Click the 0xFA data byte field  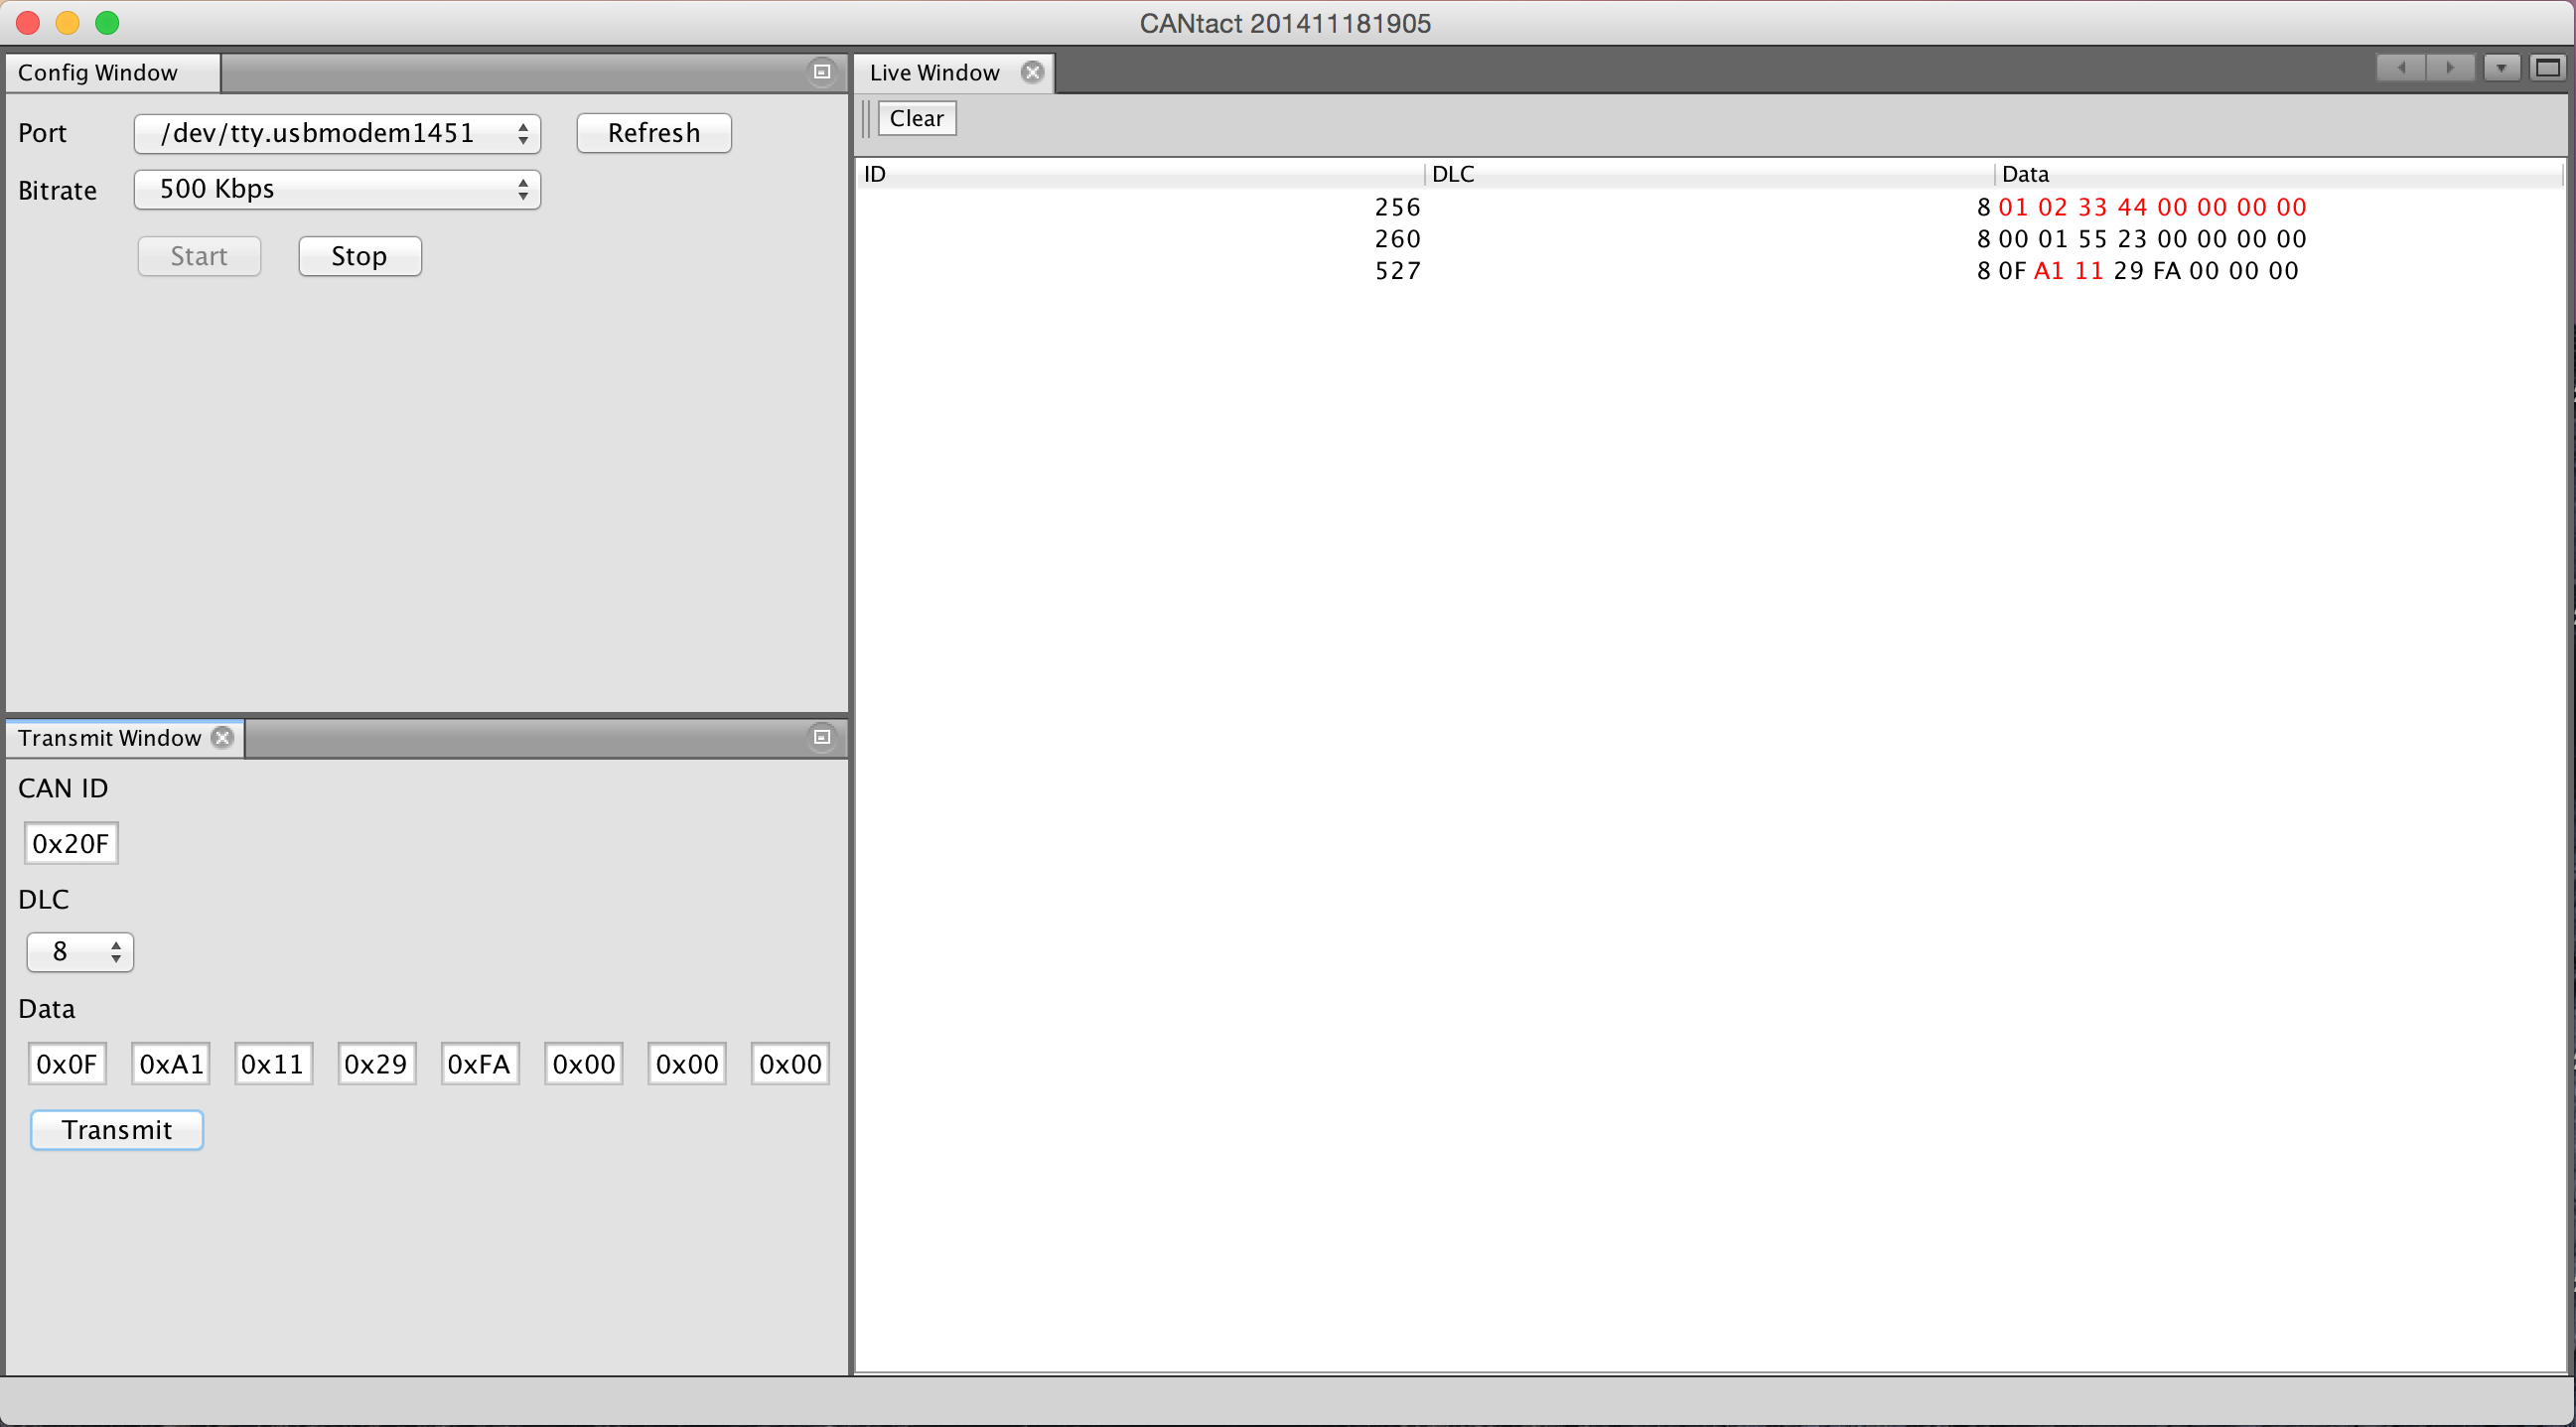point(479,1064)
